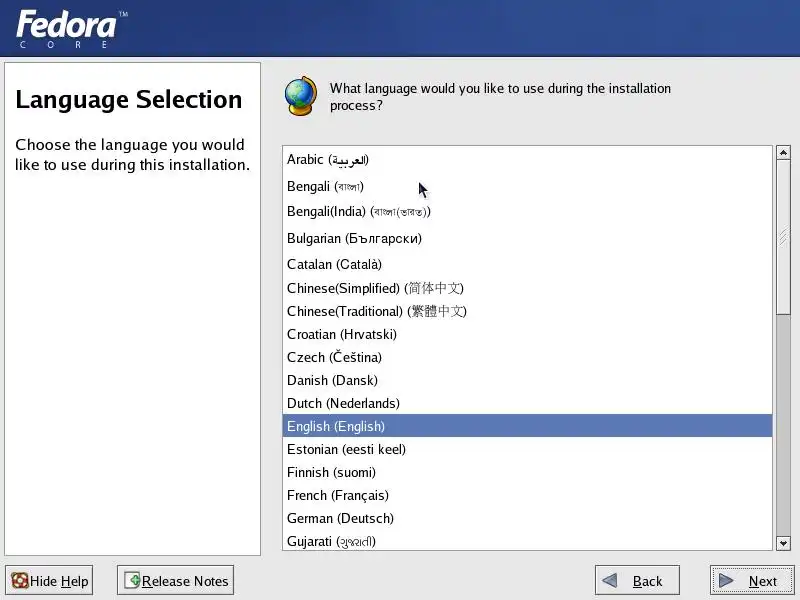Choose Bengali(India) as installation language
This screenshot has width=800, height=600.
(x=358, y=212)
